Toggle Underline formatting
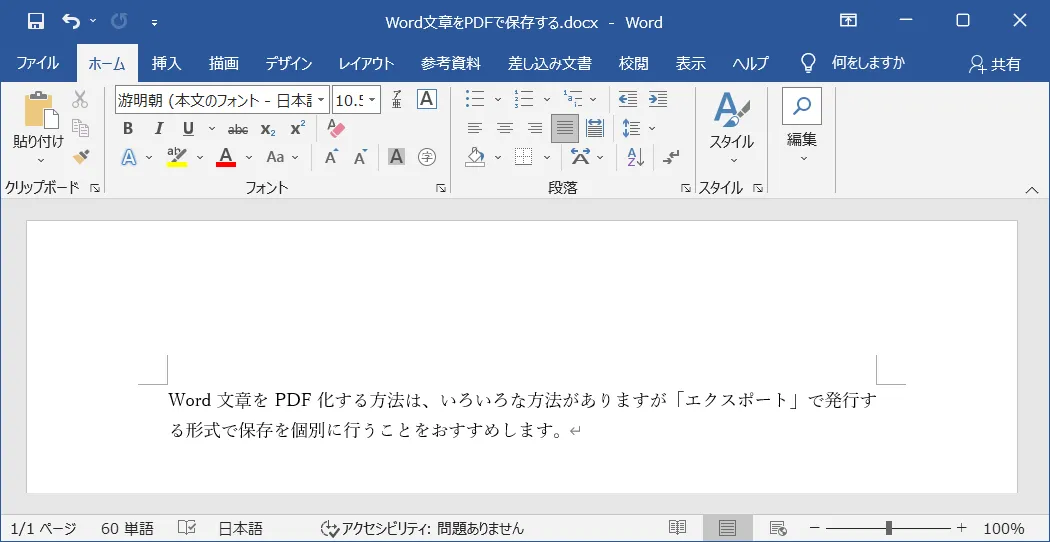 (188, 129)
